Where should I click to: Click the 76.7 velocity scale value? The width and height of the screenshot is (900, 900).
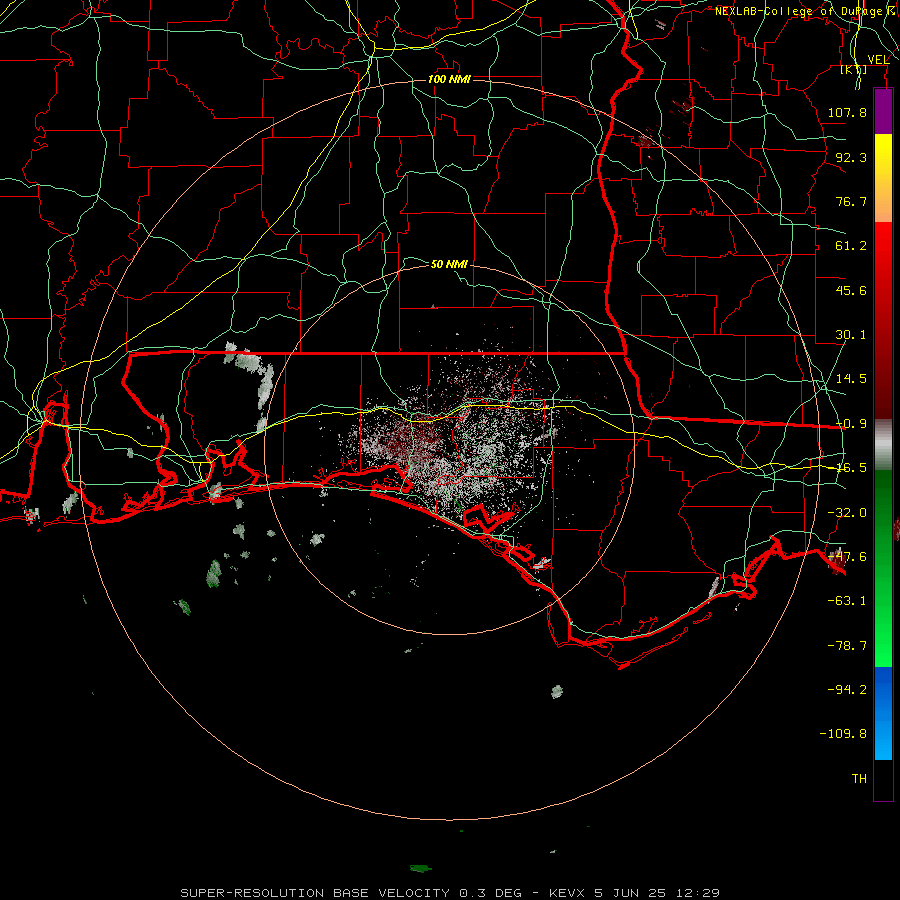click(x=851, y=201)
